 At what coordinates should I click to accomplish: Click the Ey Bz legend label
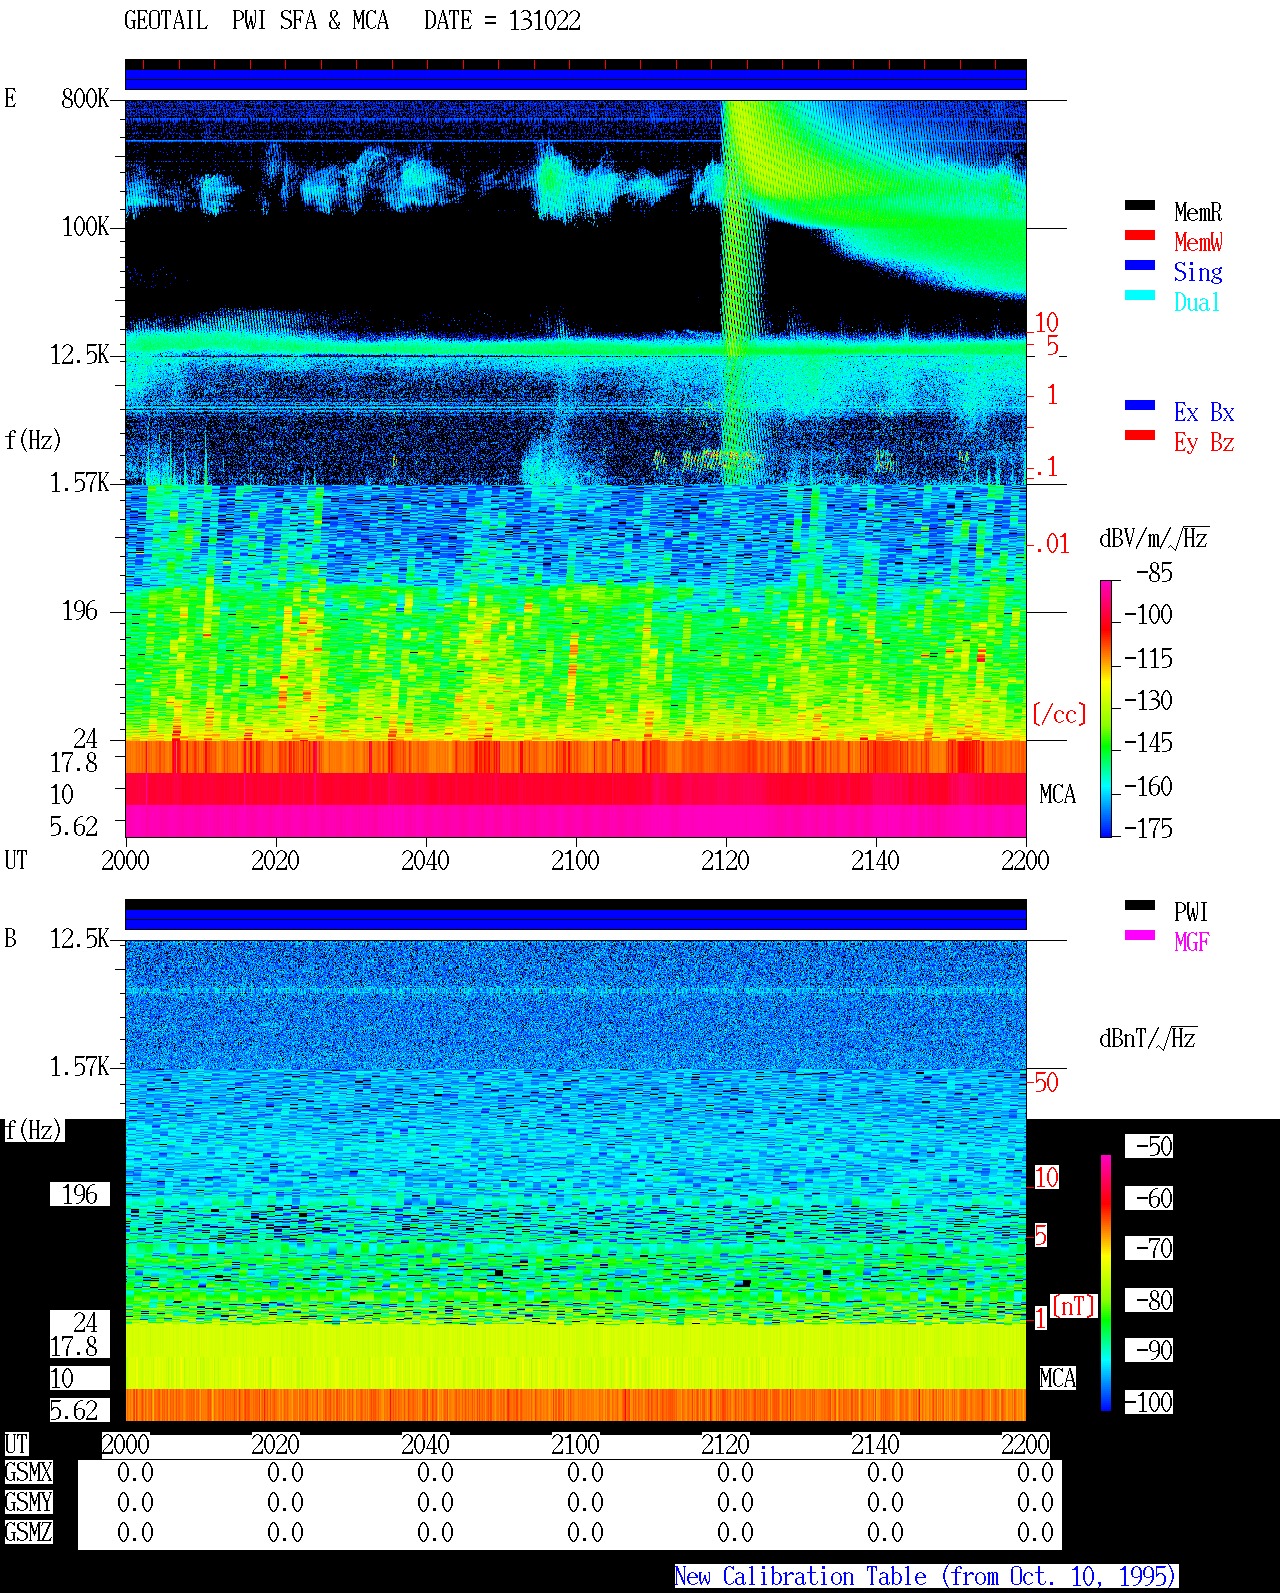click(x=1204, y=442)
